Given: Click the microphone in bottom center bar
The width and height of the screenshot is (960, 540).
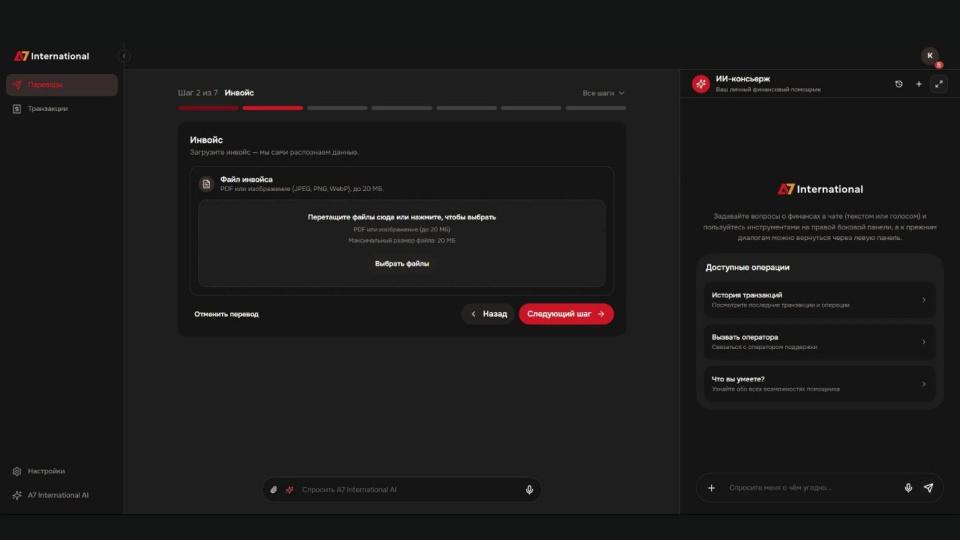Looking at the screenshot, I should 530,490.
